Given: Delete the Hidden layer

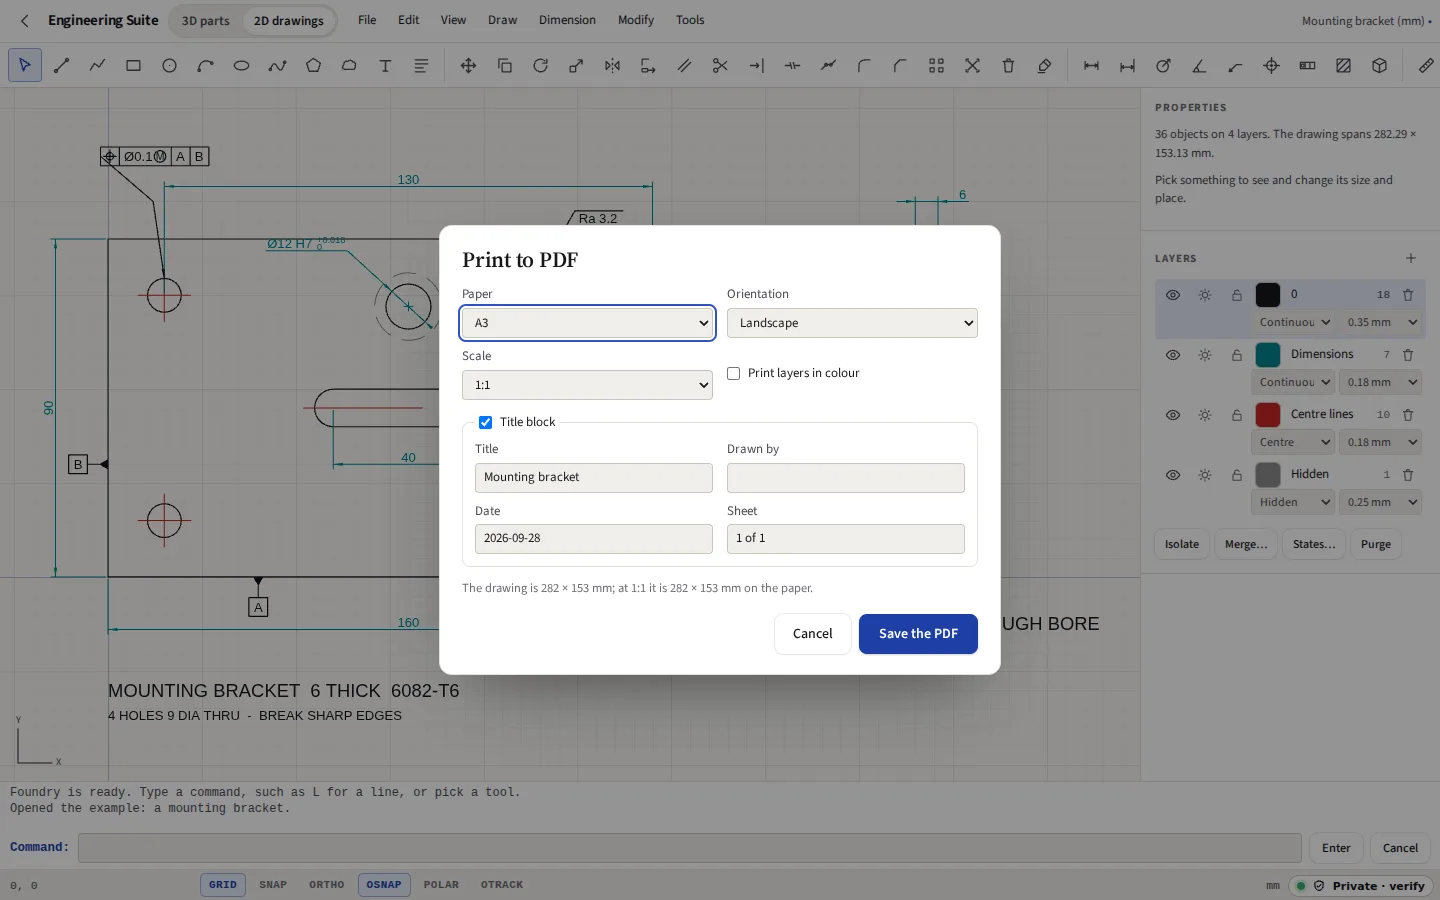Looking at the screenshot, I should pyautogui.click(x=1408, y=475).
